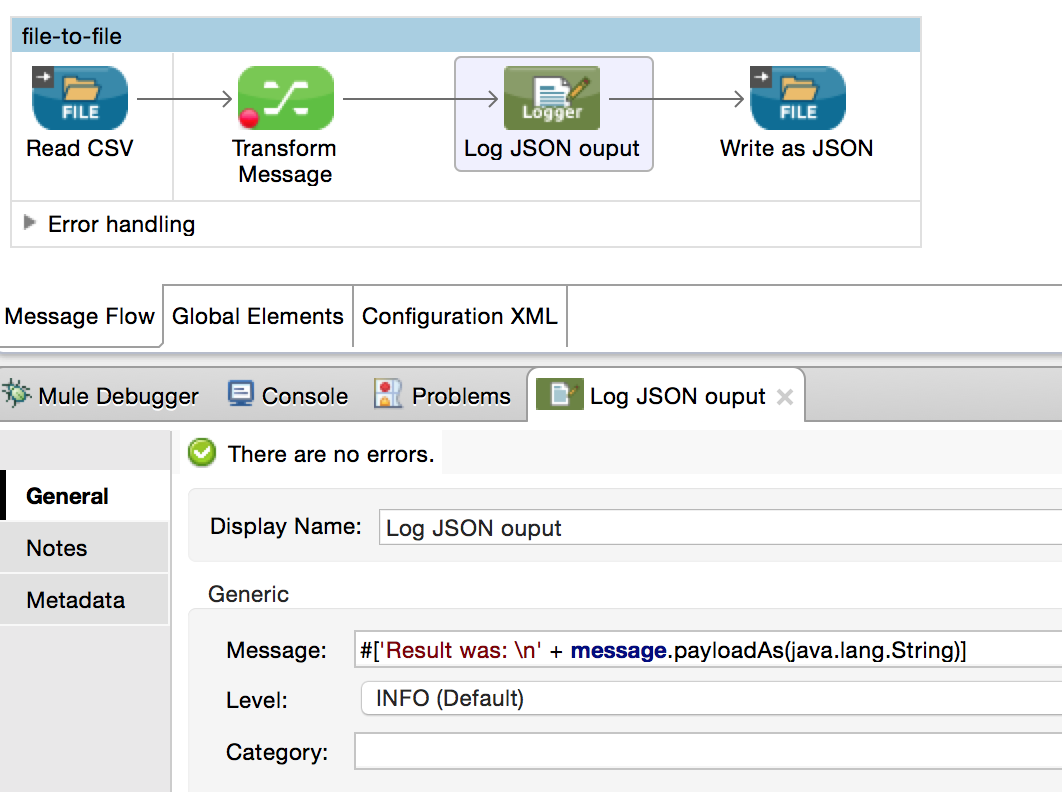The image size is (1062, 792).
Task: Click the Write as JSON file icon
Action: (x=797, y=98)
